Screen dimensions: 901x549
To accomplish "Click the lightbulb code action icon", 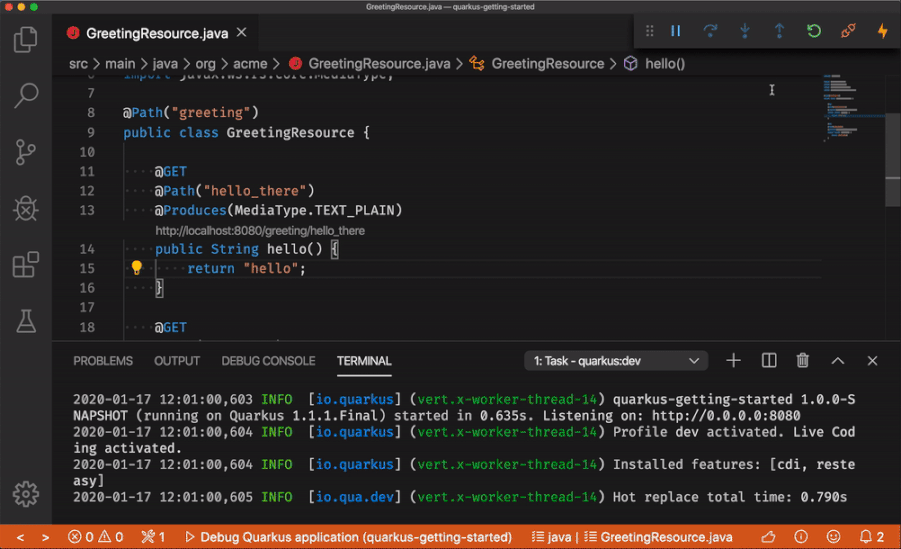I will tap(137, 268).
